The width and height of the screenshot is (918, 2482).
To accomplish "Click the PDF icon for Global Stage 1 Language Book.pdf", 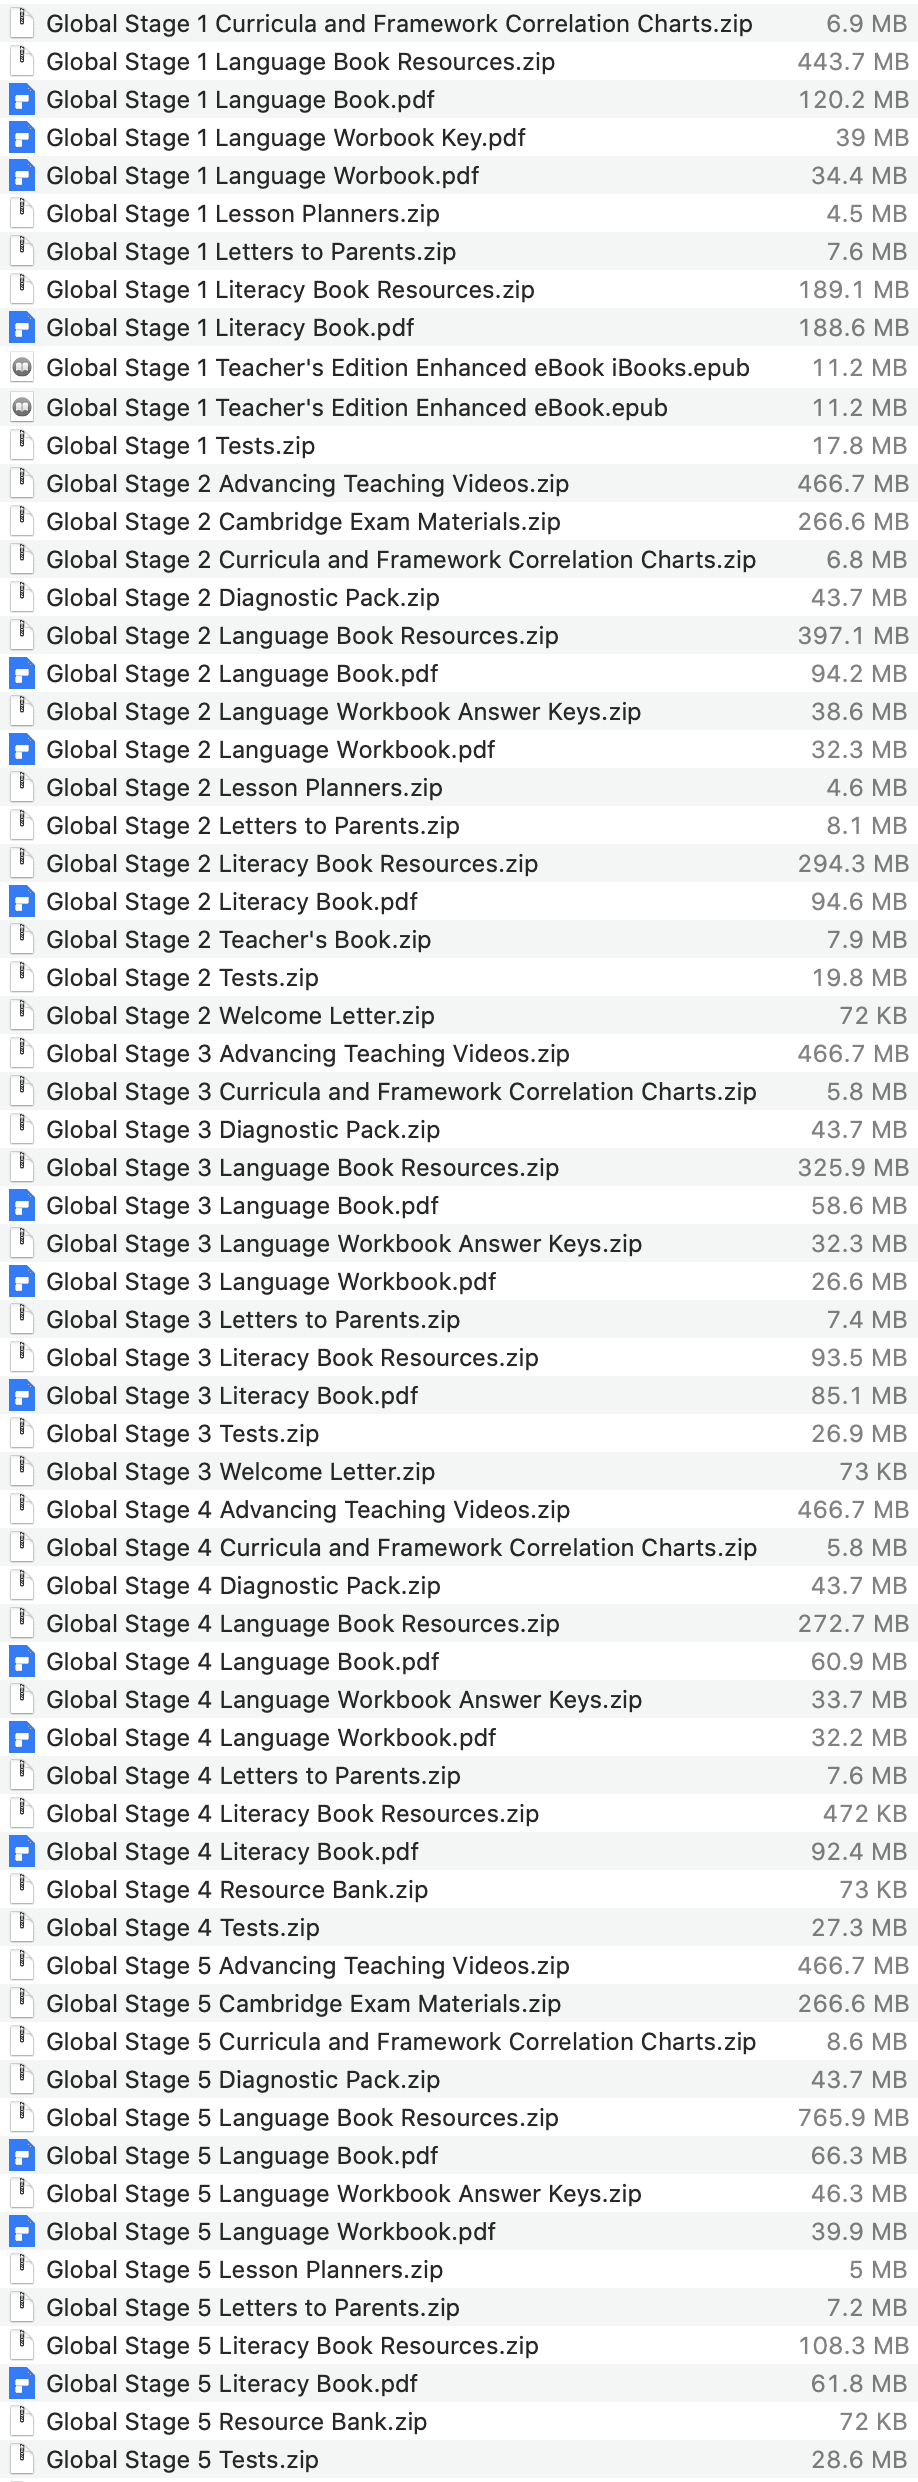I will click(21, 100).
